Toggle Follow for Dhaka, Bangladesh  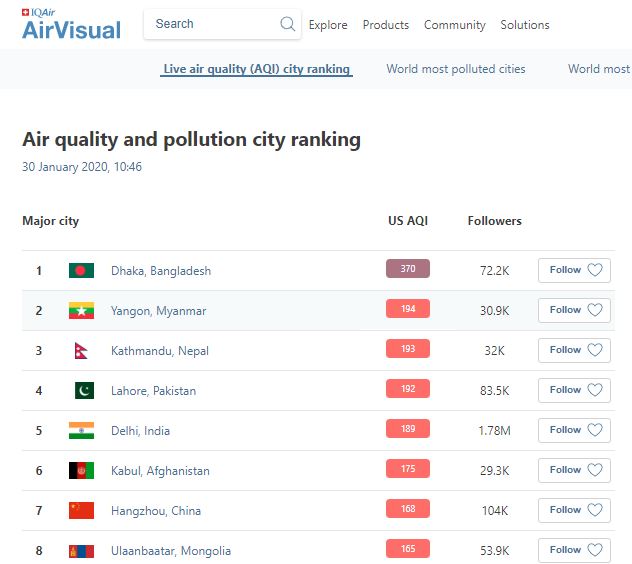(x=574, y=270)
